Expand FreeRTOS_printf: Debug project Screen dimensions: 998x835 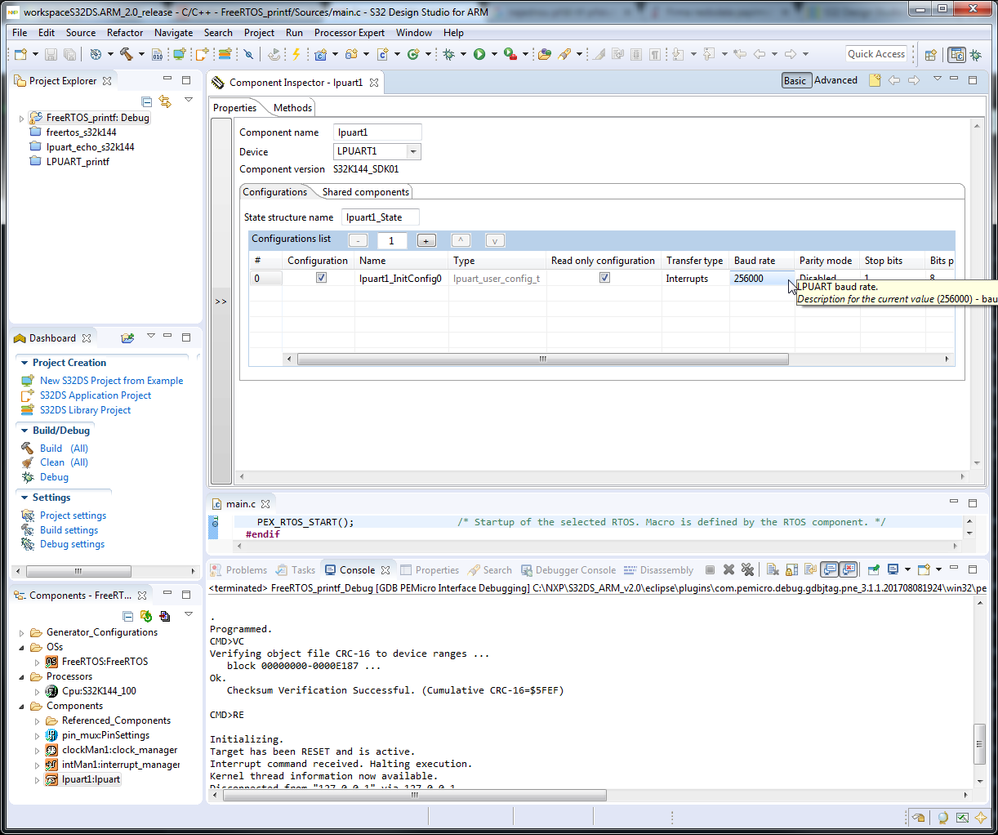[x=21, y=118]
